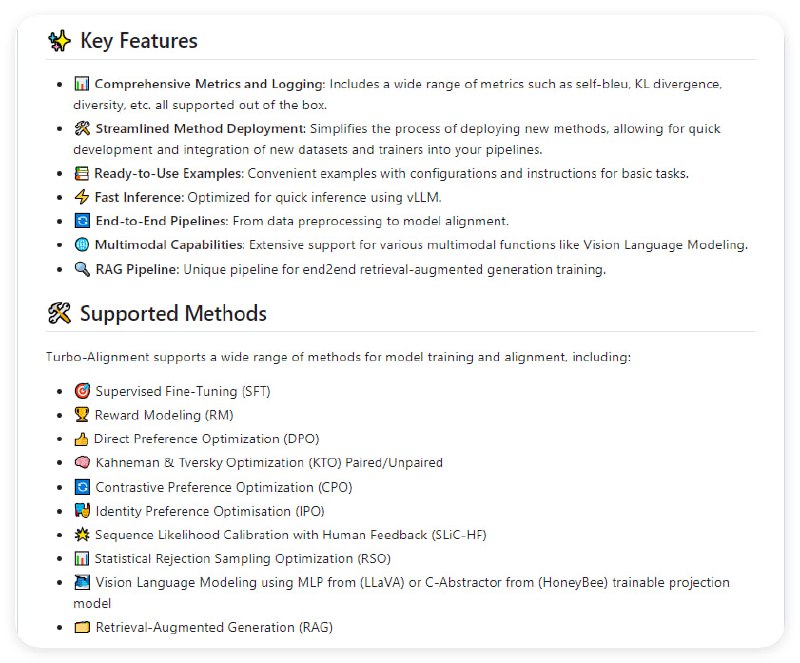Click the magnifying glass icon before RAG Pipeline
800x663 pixels.
point(82,269)
